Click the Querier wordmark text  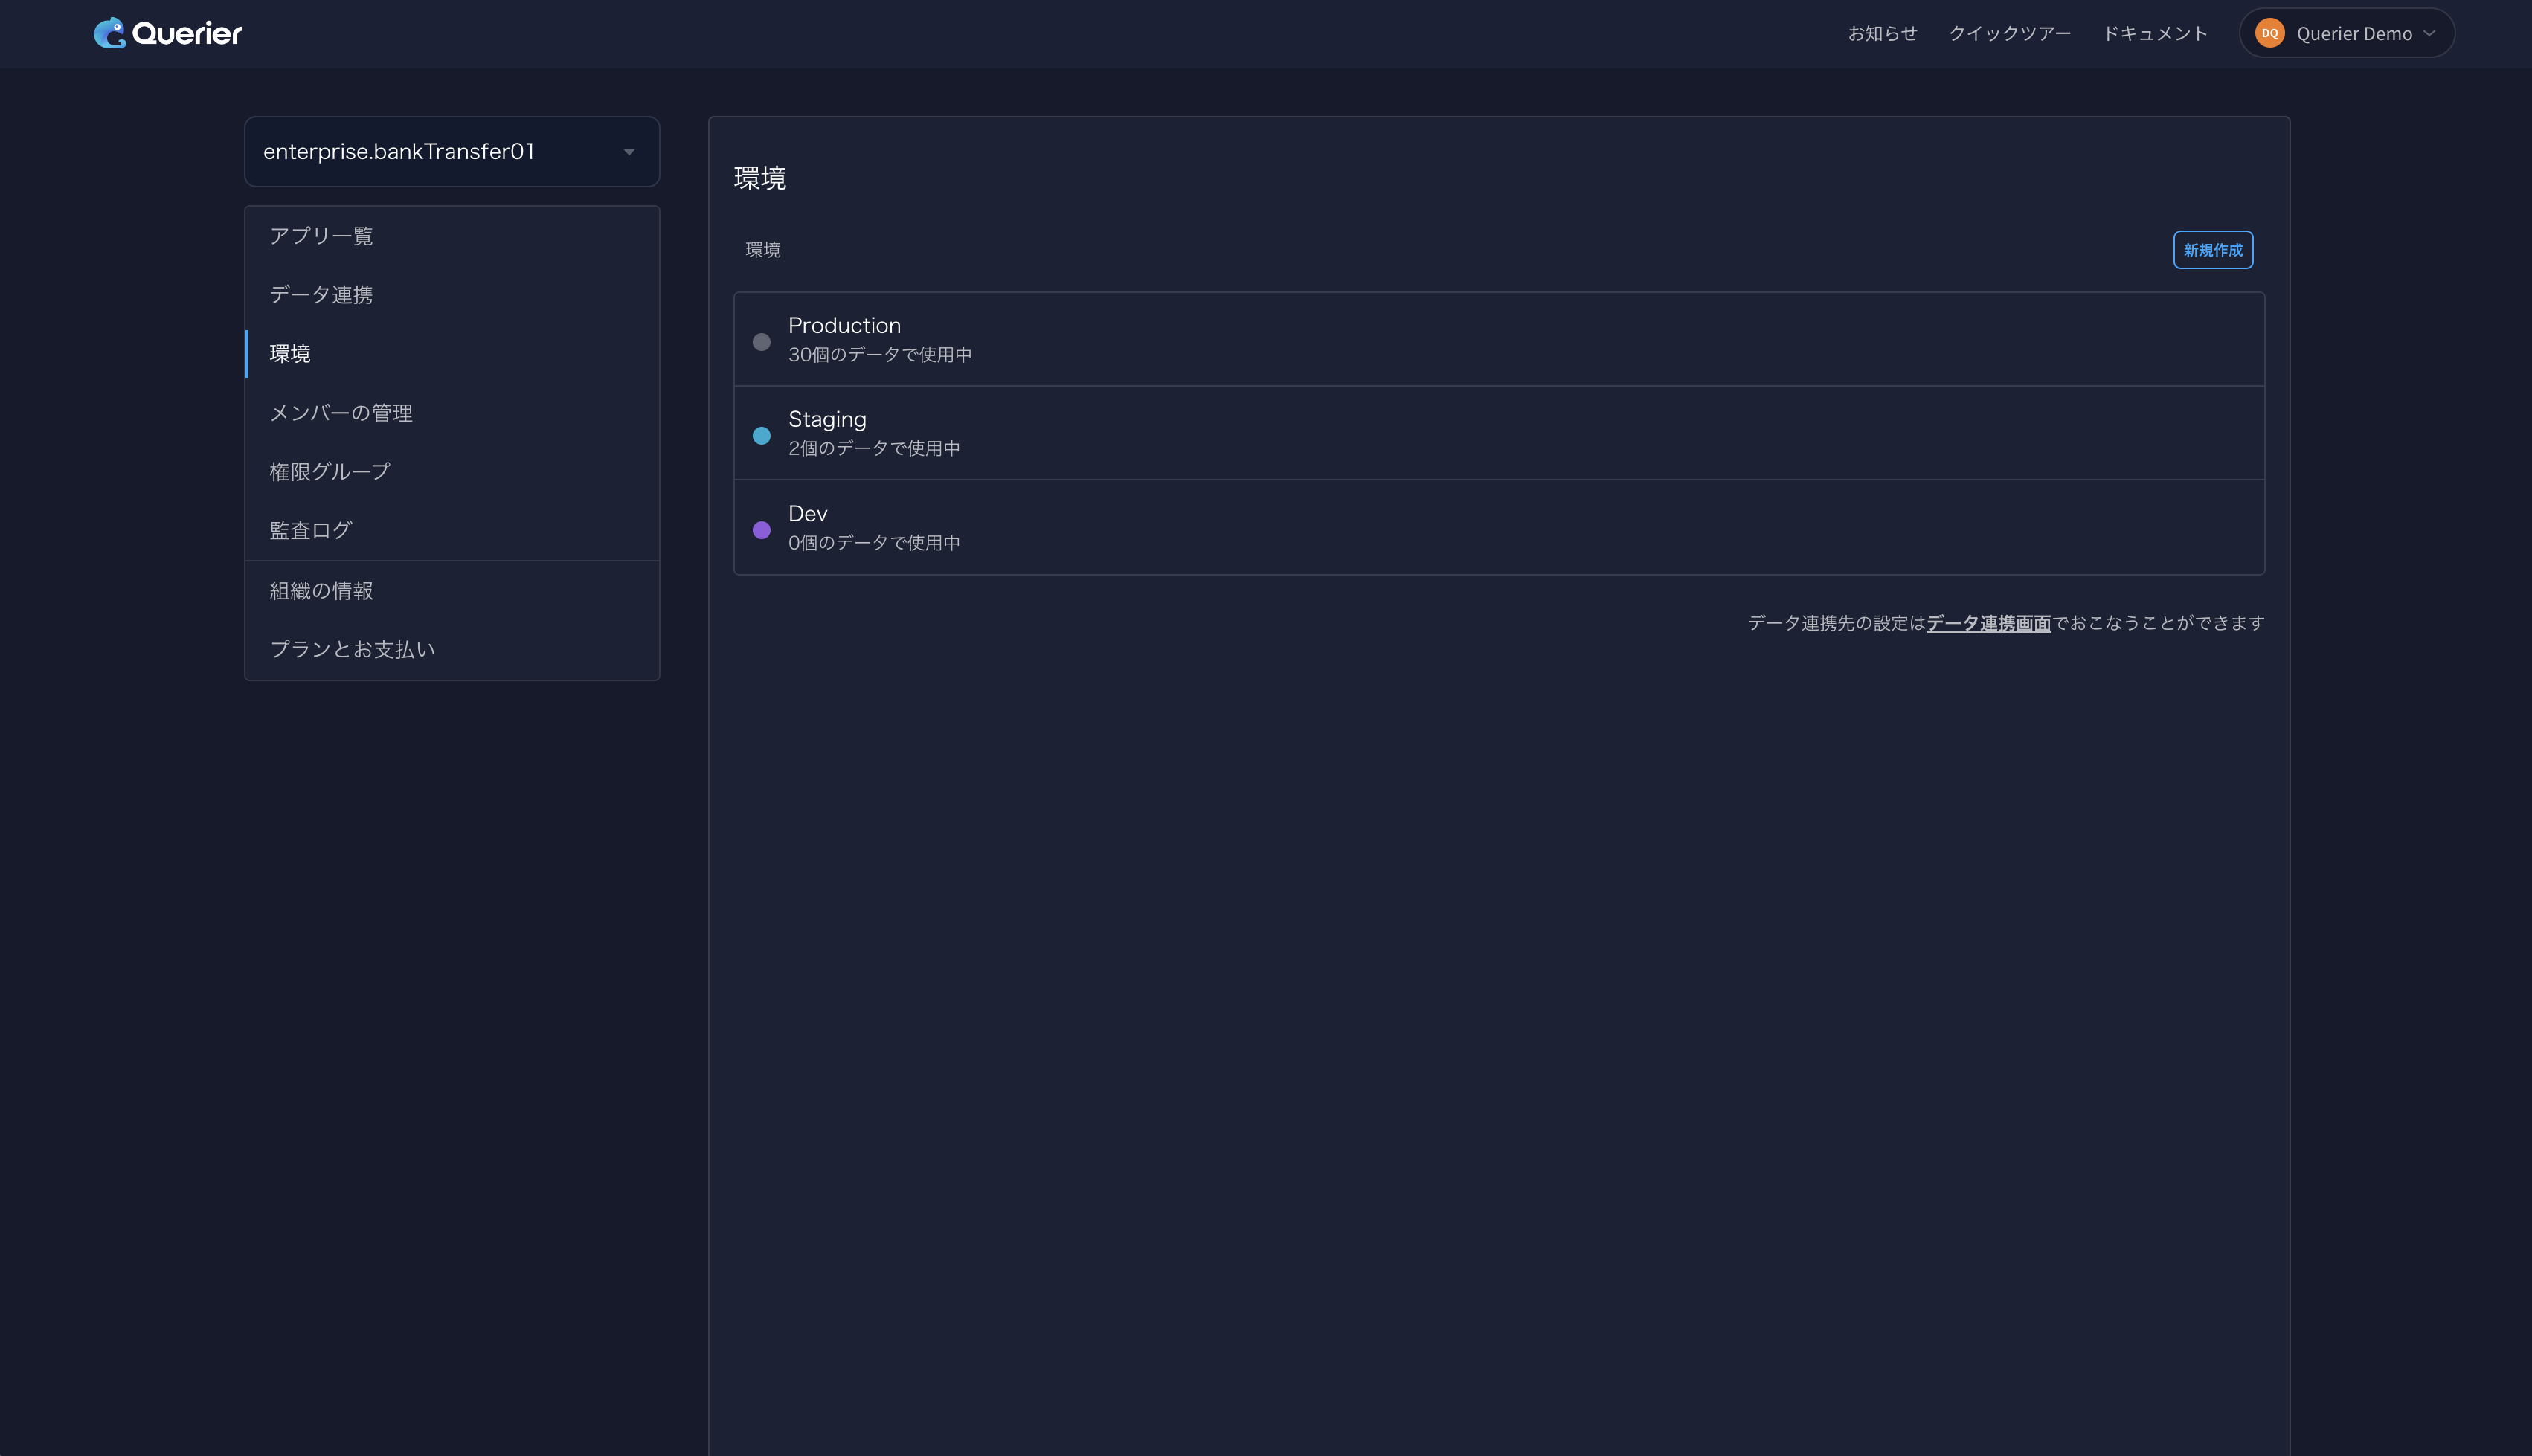point(187,33)
